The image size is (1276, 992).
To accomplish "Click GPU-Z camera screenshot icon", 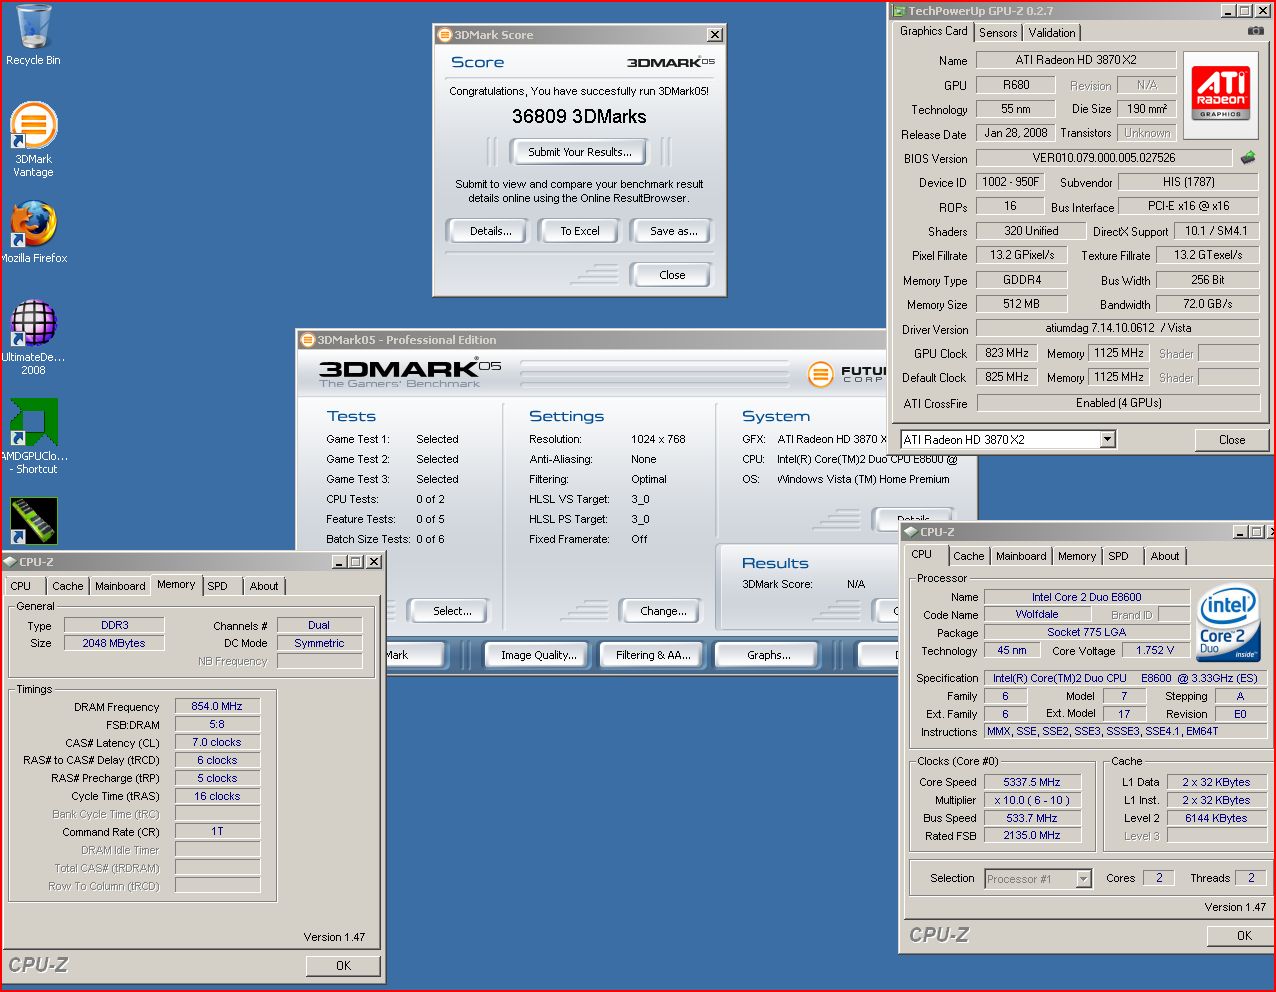I will tap(1255, 32).
